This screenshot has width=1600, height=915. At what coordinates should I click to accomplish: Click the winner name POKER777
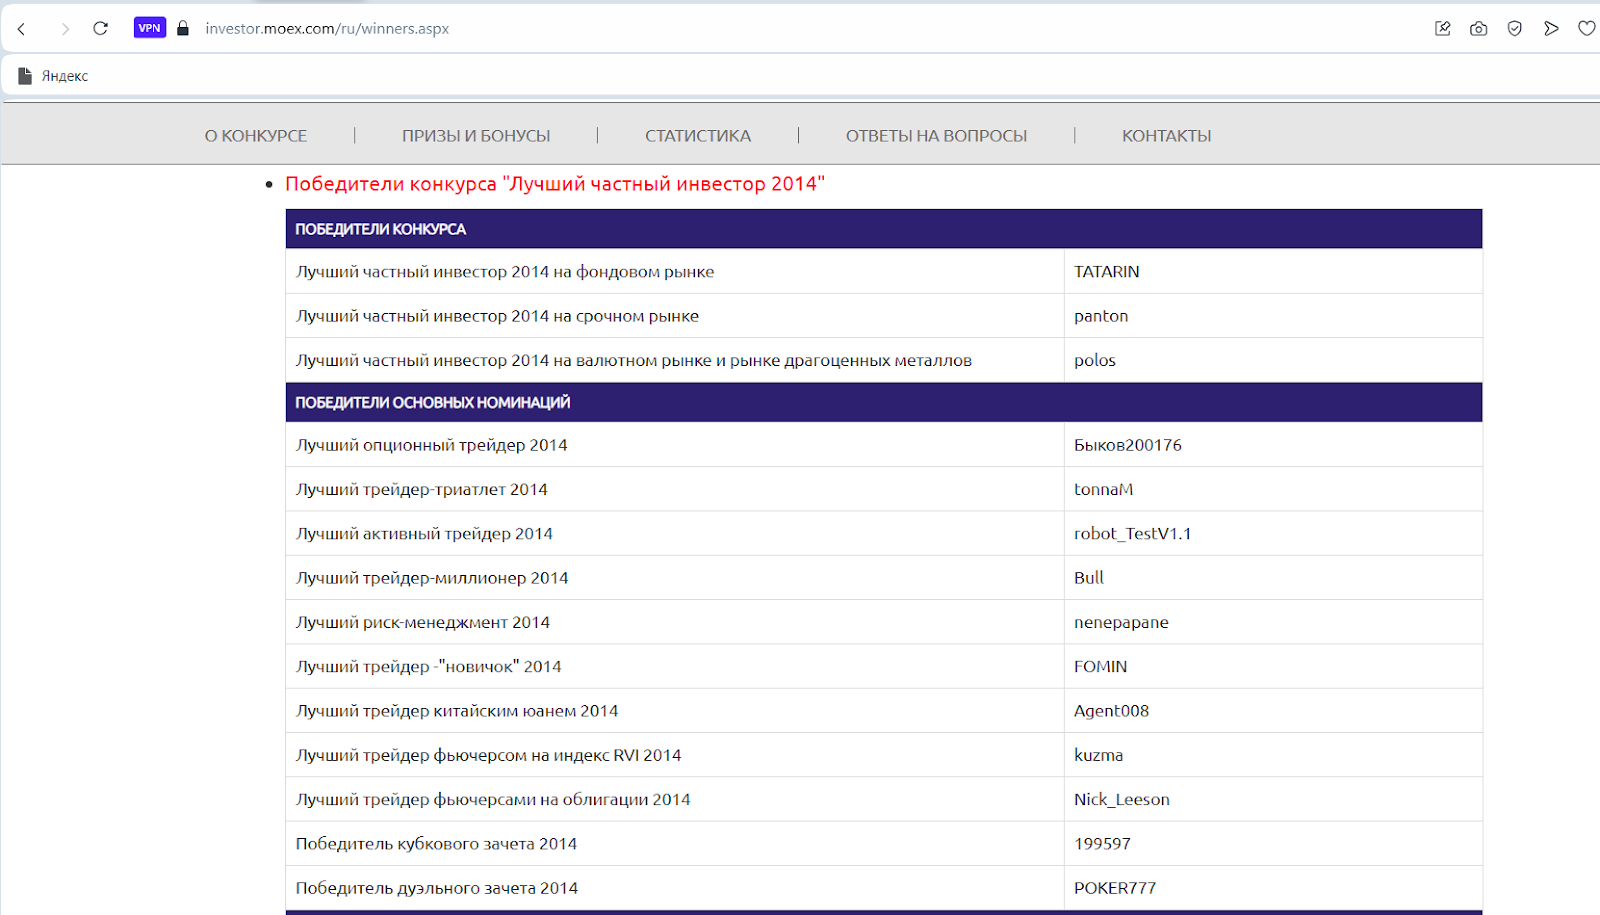point(1115,888)
